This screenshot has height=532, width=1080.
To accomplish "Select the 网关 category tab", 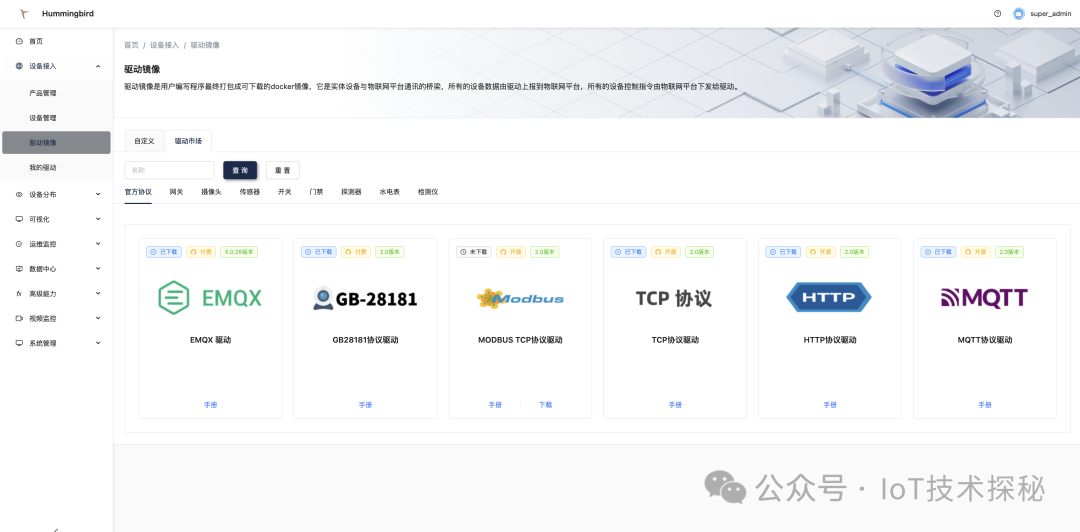I will (x=176, y=192).
